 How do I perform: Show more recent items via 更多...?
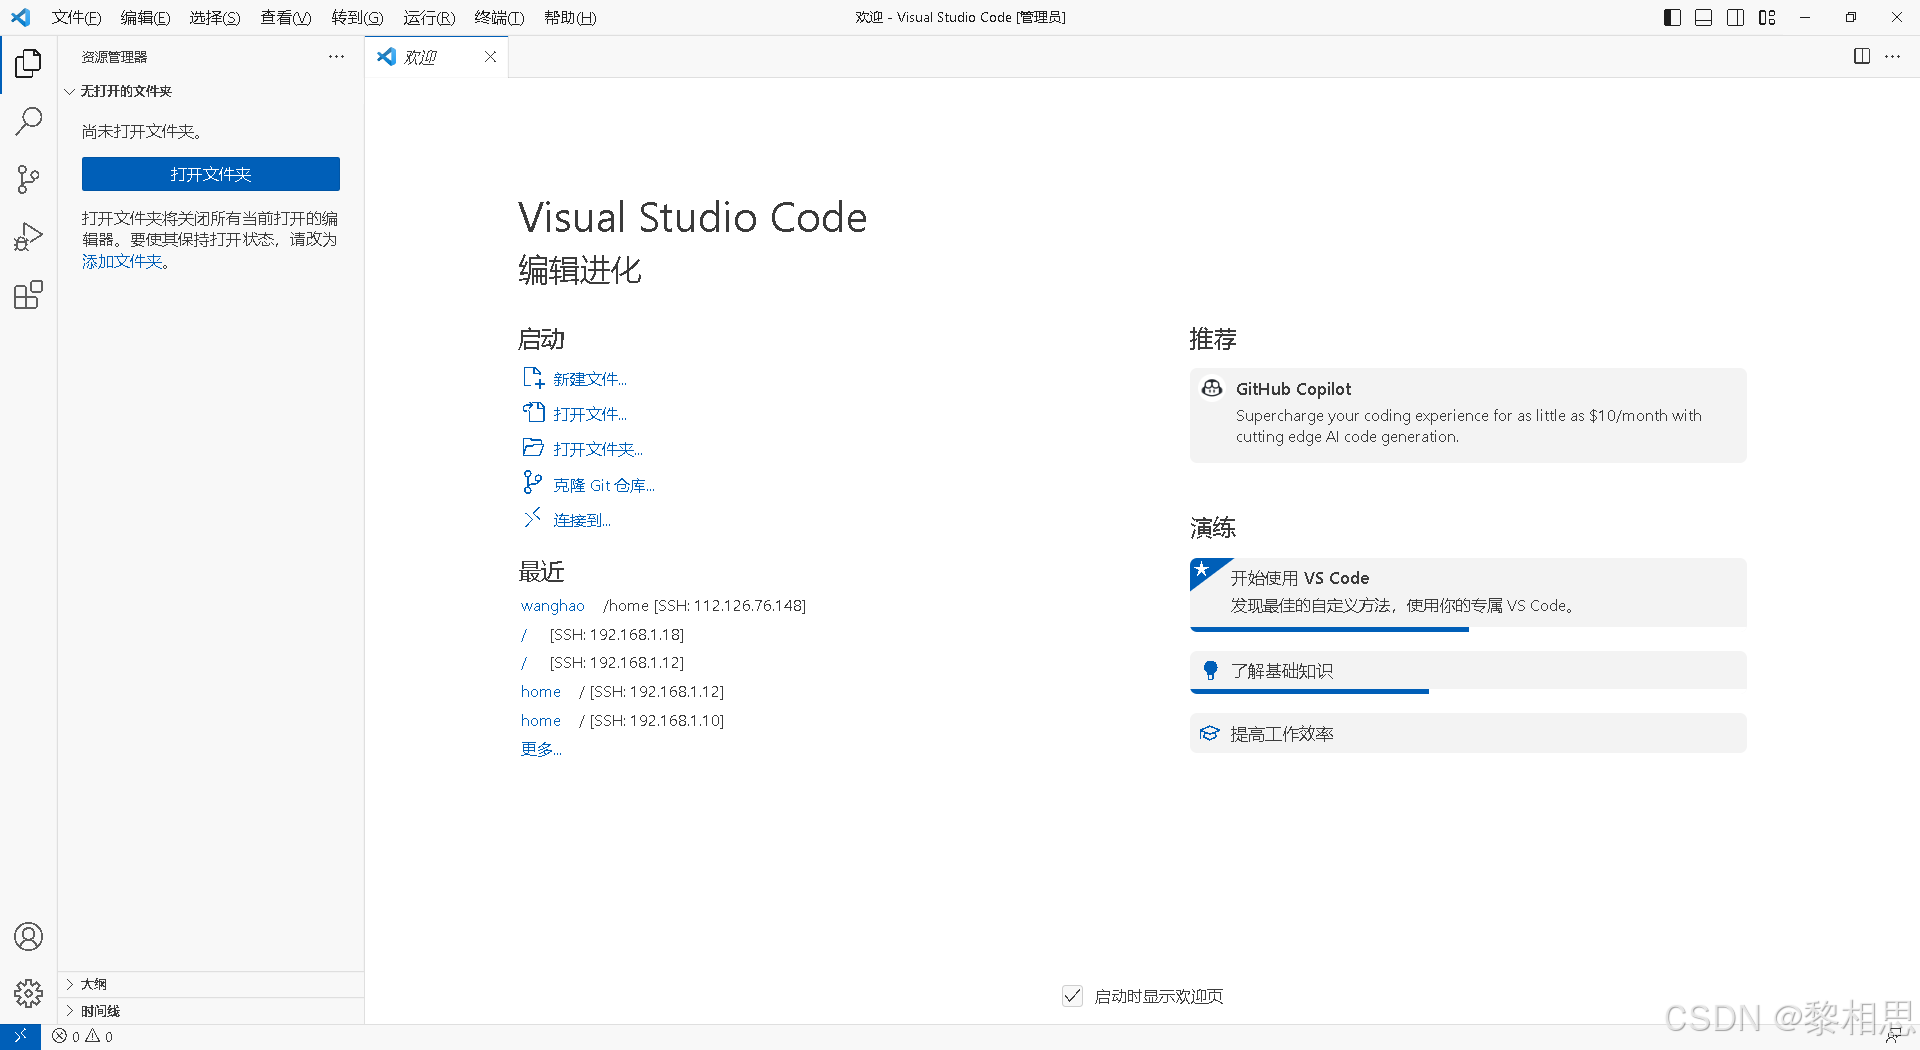[x=541, y=749]
